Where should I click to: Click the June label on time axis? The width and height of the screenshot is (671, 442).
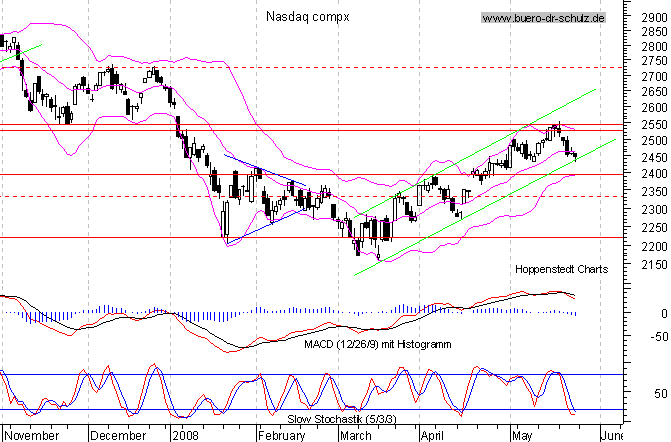coord(611,435)
